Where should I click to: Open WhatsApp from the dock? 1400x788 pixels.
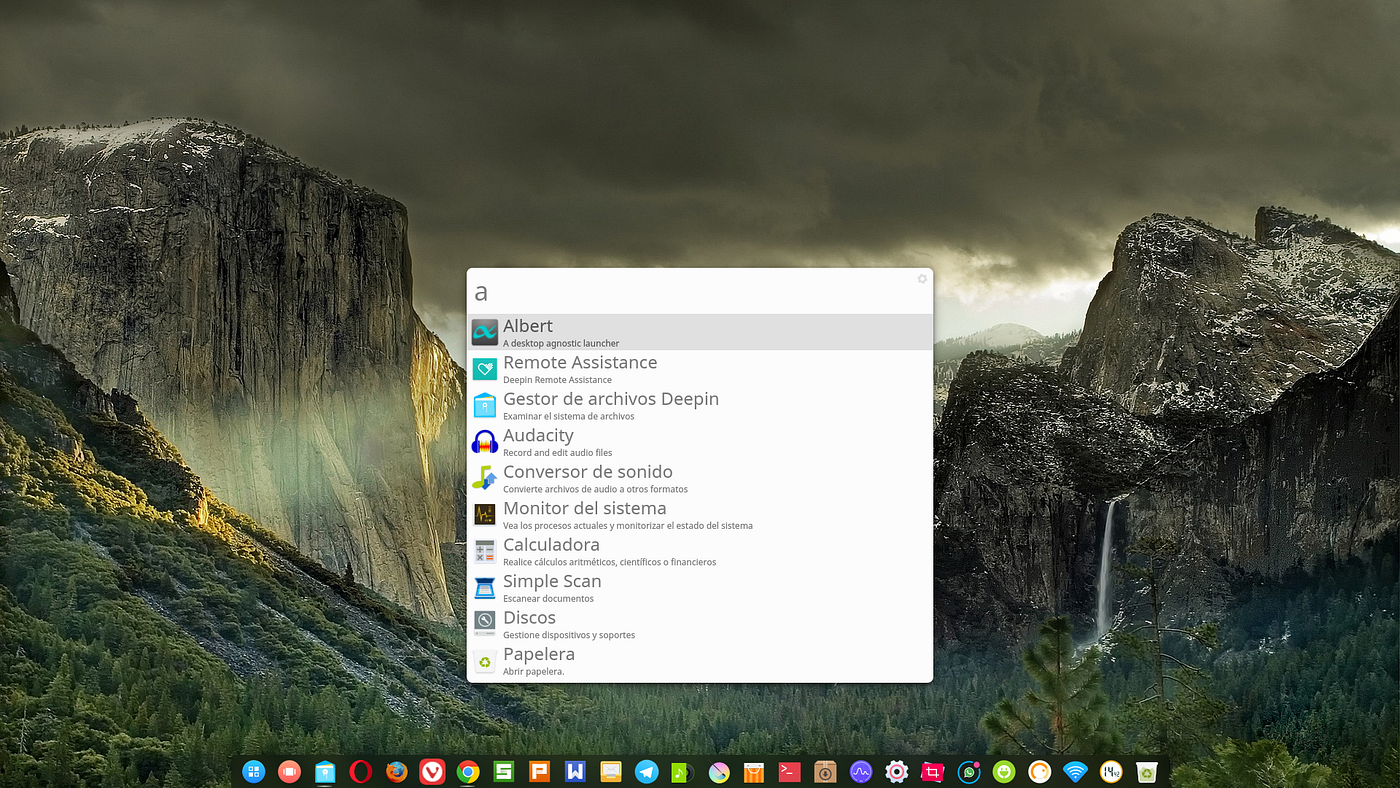click(x=968, y=771)
